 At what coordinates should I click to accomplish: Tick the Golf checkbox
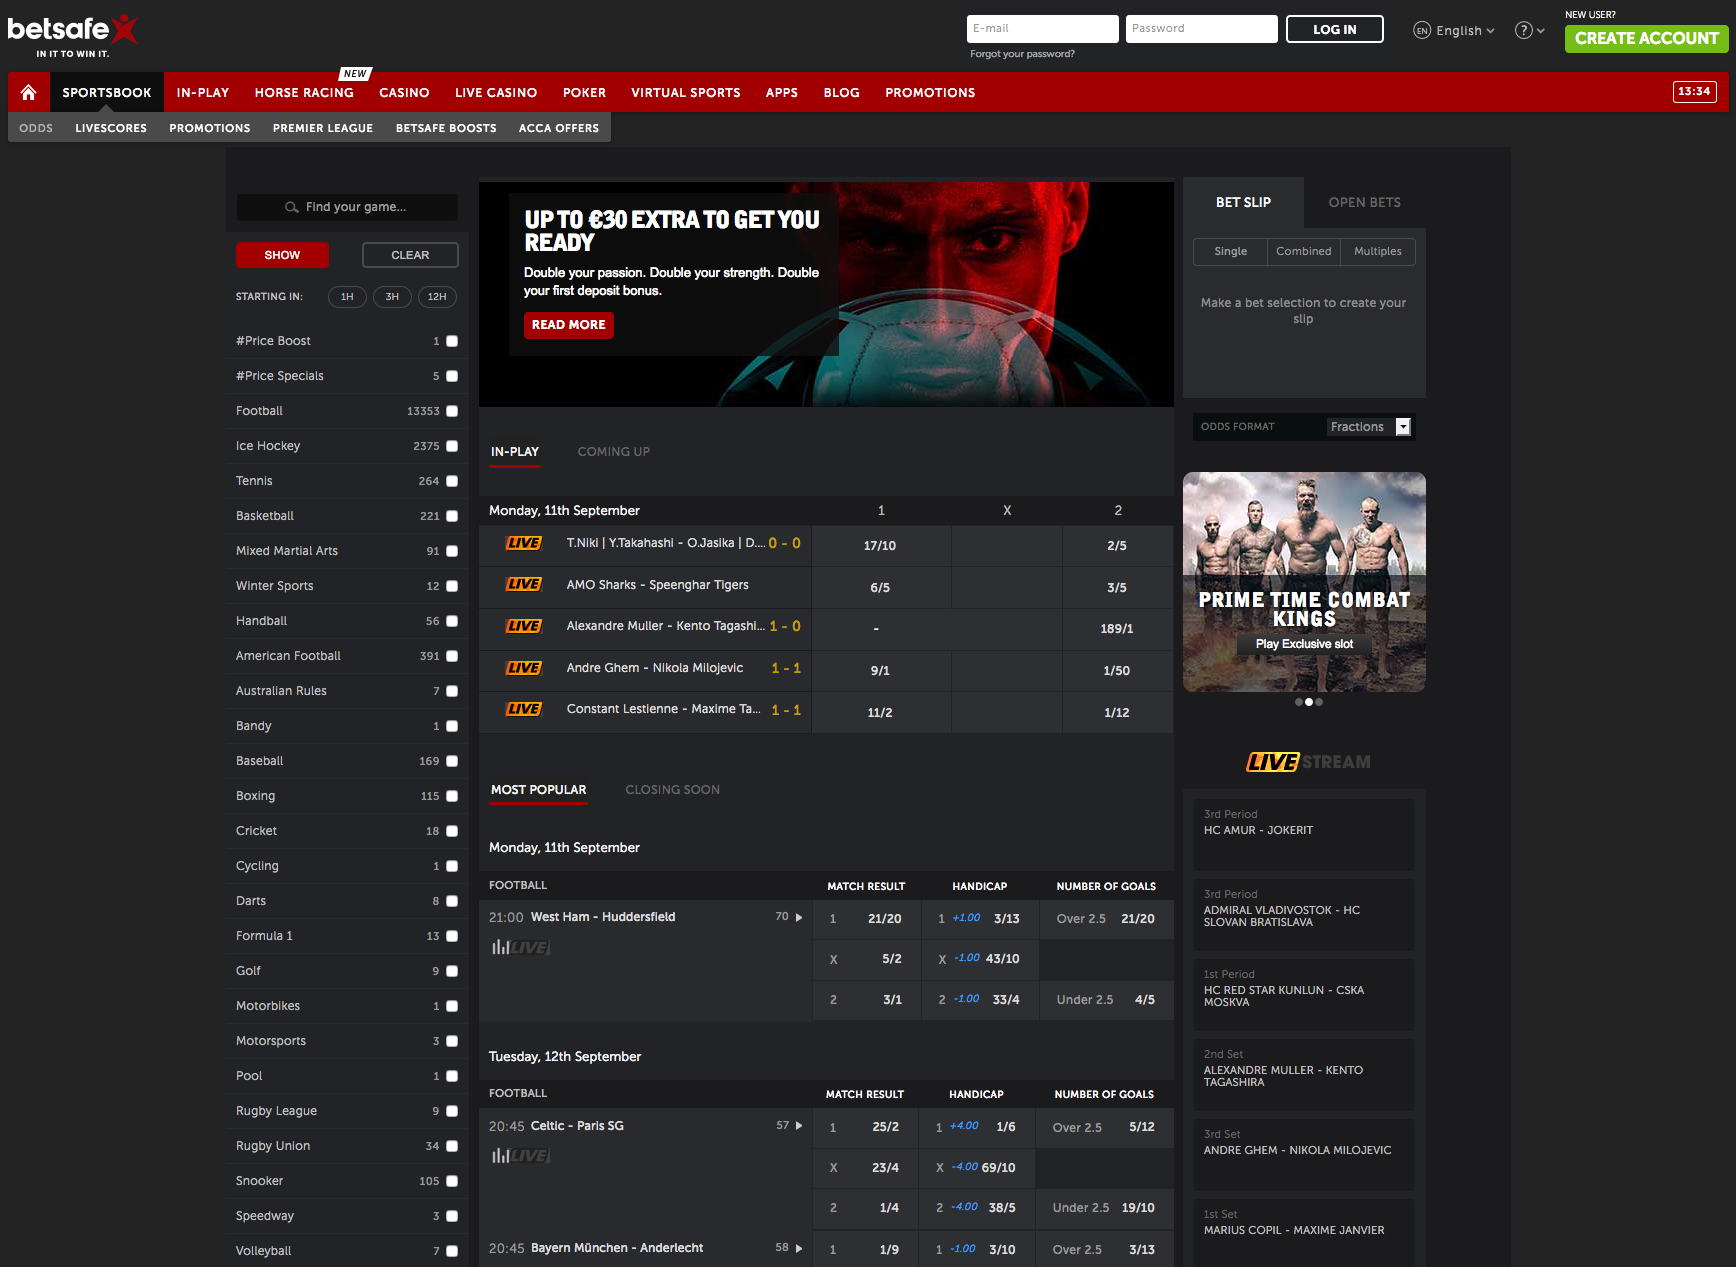pyautogui.click(x=452, y=971)
